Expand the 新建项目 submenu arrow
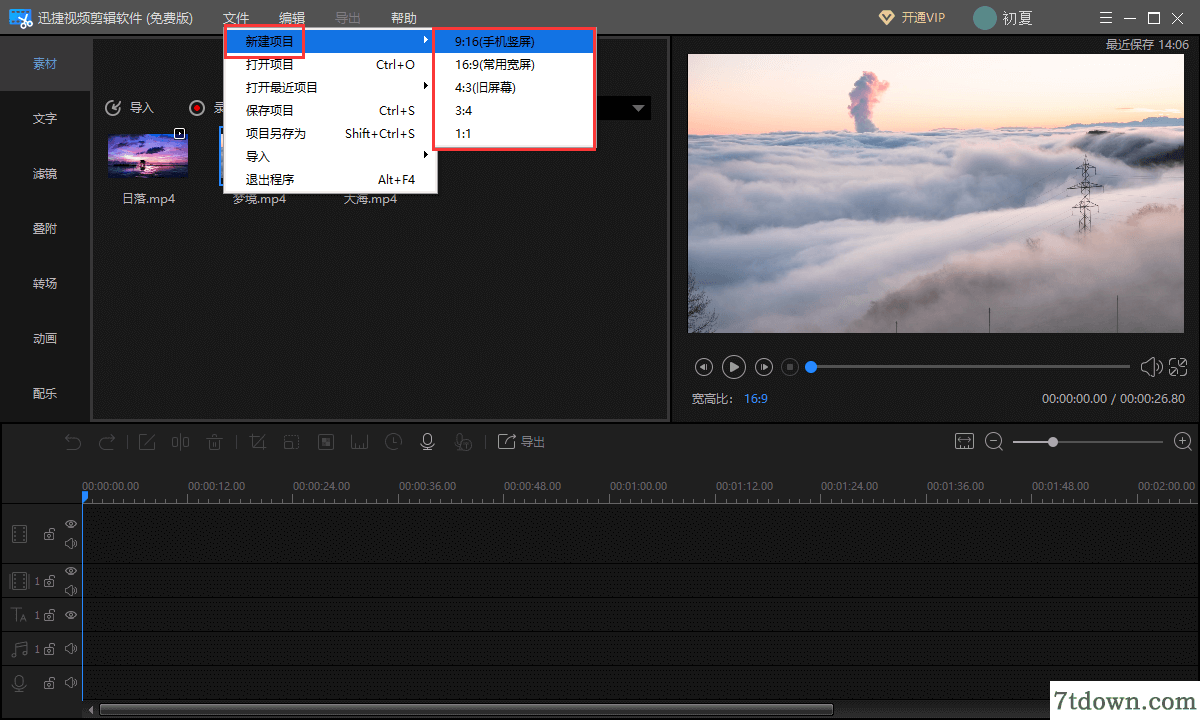1200x720 pixels. pyautogui.click(x=426, y=40)
